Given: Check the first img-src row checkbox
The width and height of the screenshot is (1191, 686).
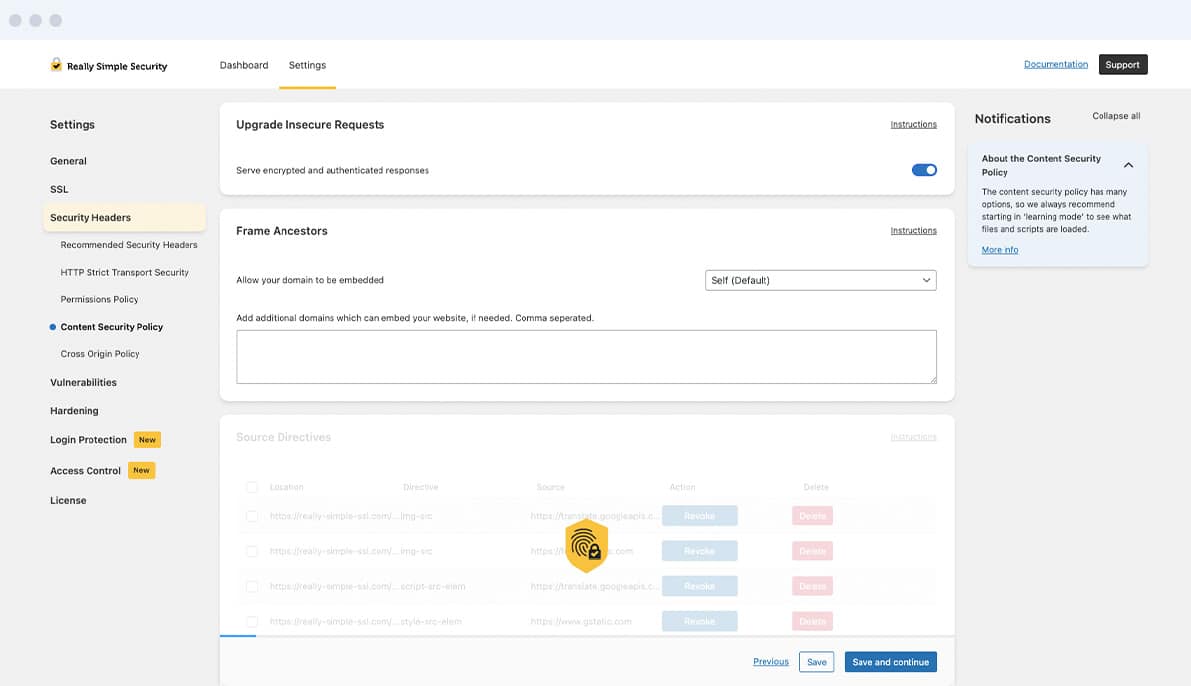Looking at the screenshot, I should coord(252,516).
